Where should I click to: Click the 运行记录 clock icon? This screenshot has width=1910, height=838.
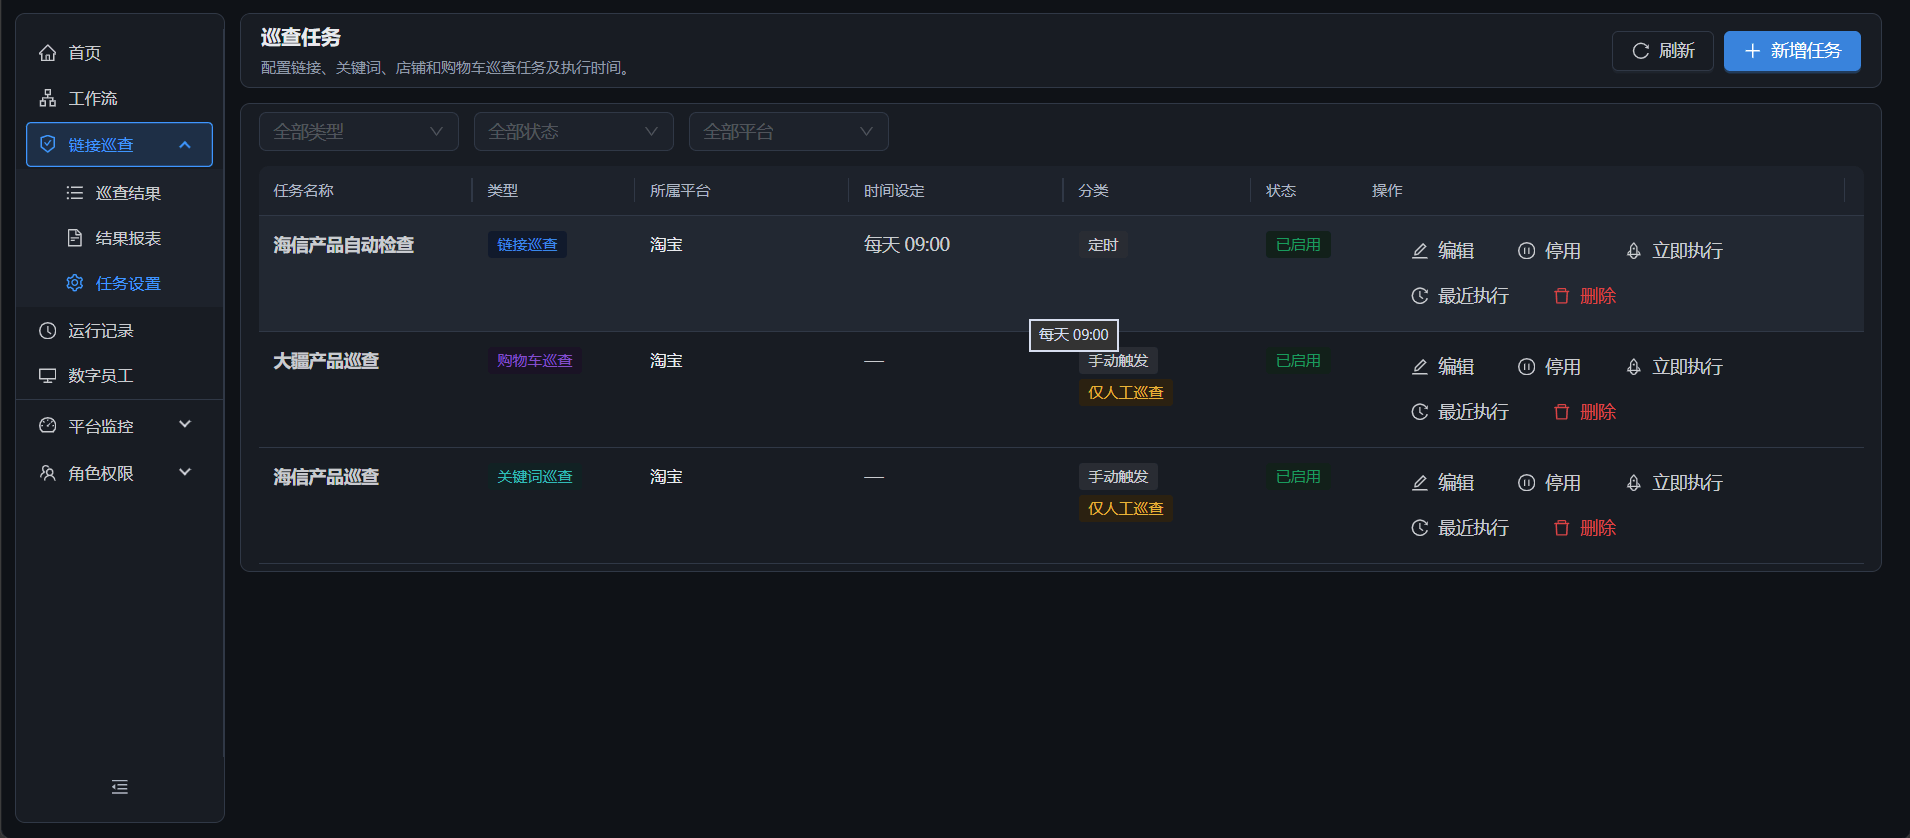pyautogui.click(x=47, y=331)
